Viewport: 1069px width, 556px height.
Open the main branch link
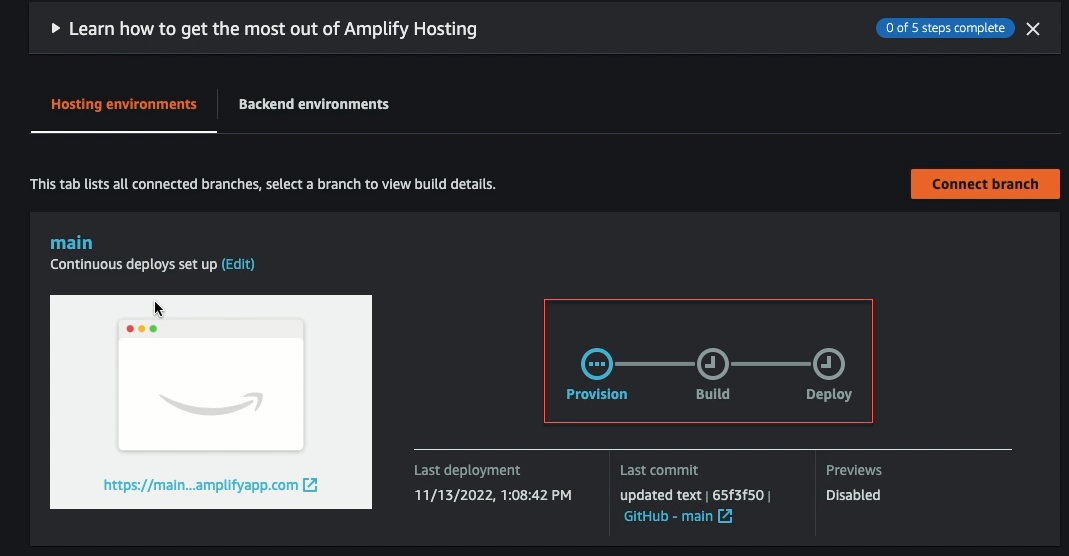click(71, 243)
